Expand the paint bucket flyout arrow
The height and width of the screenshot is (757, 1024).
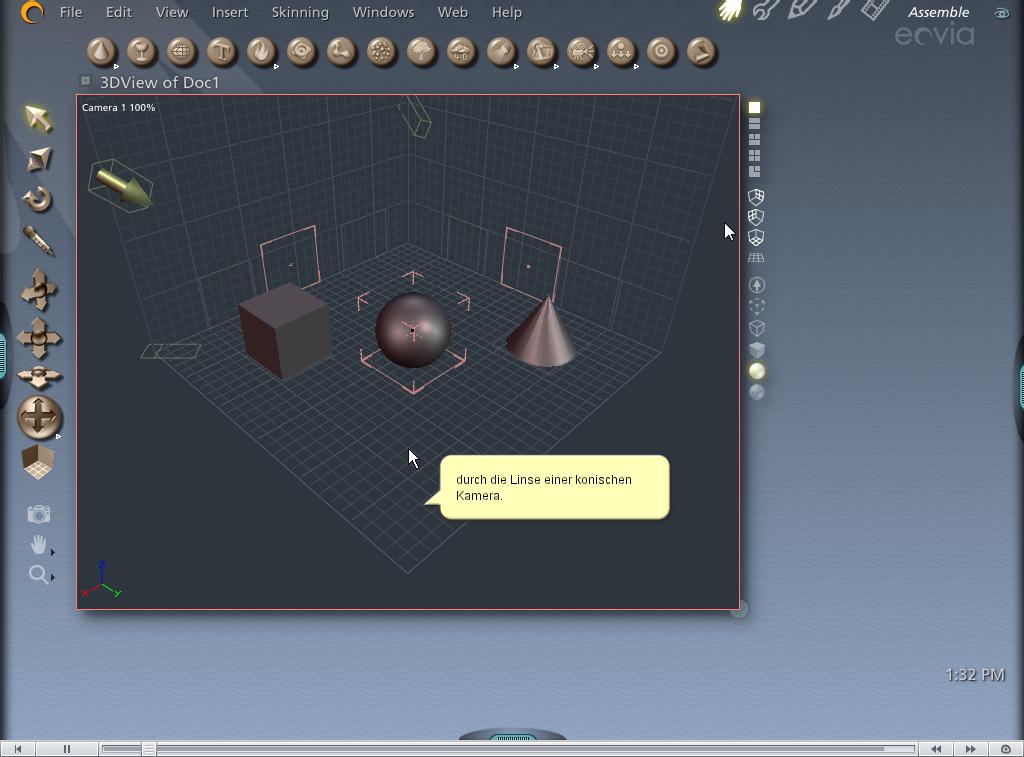(x=516, y=66)
